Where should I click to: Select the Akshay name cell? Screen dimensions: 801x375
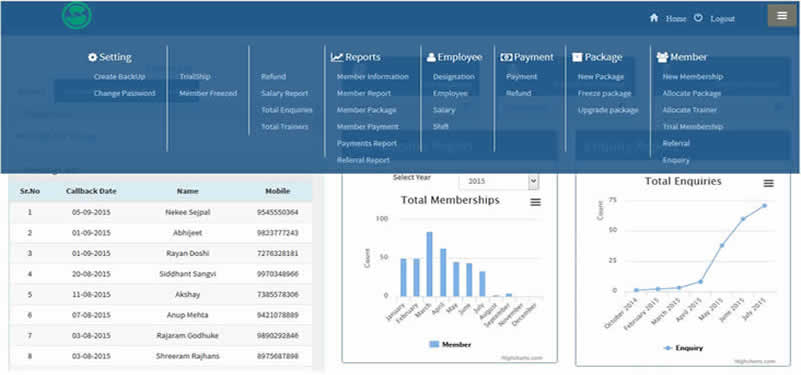(x=187, y=294)
